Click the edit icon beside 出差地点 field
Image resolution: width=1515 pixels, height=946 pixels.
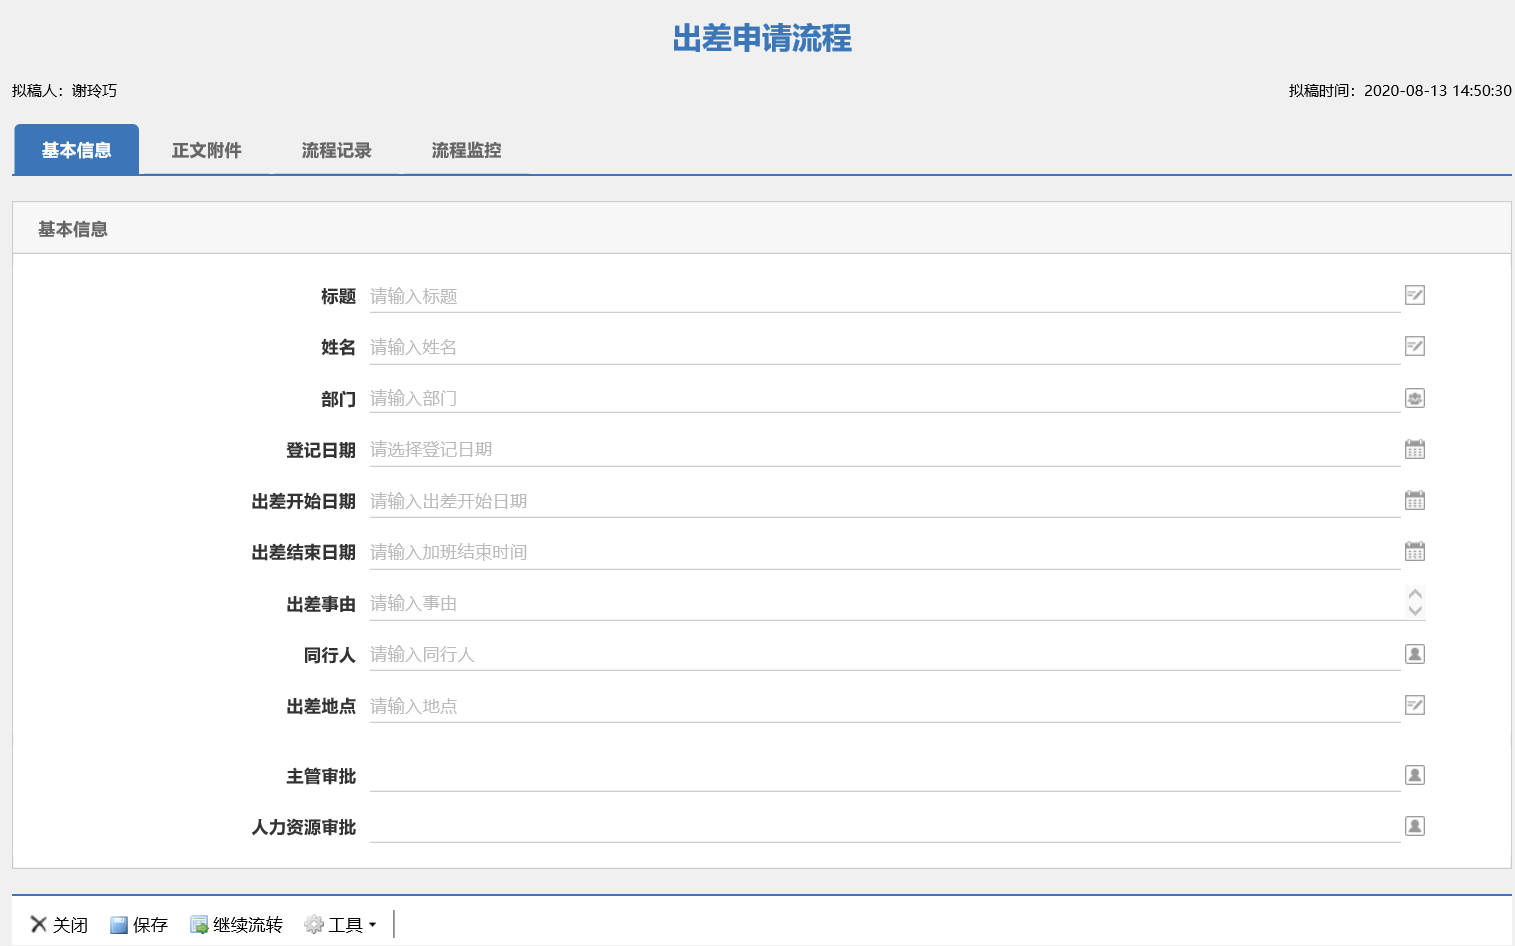pos(1414,705)
